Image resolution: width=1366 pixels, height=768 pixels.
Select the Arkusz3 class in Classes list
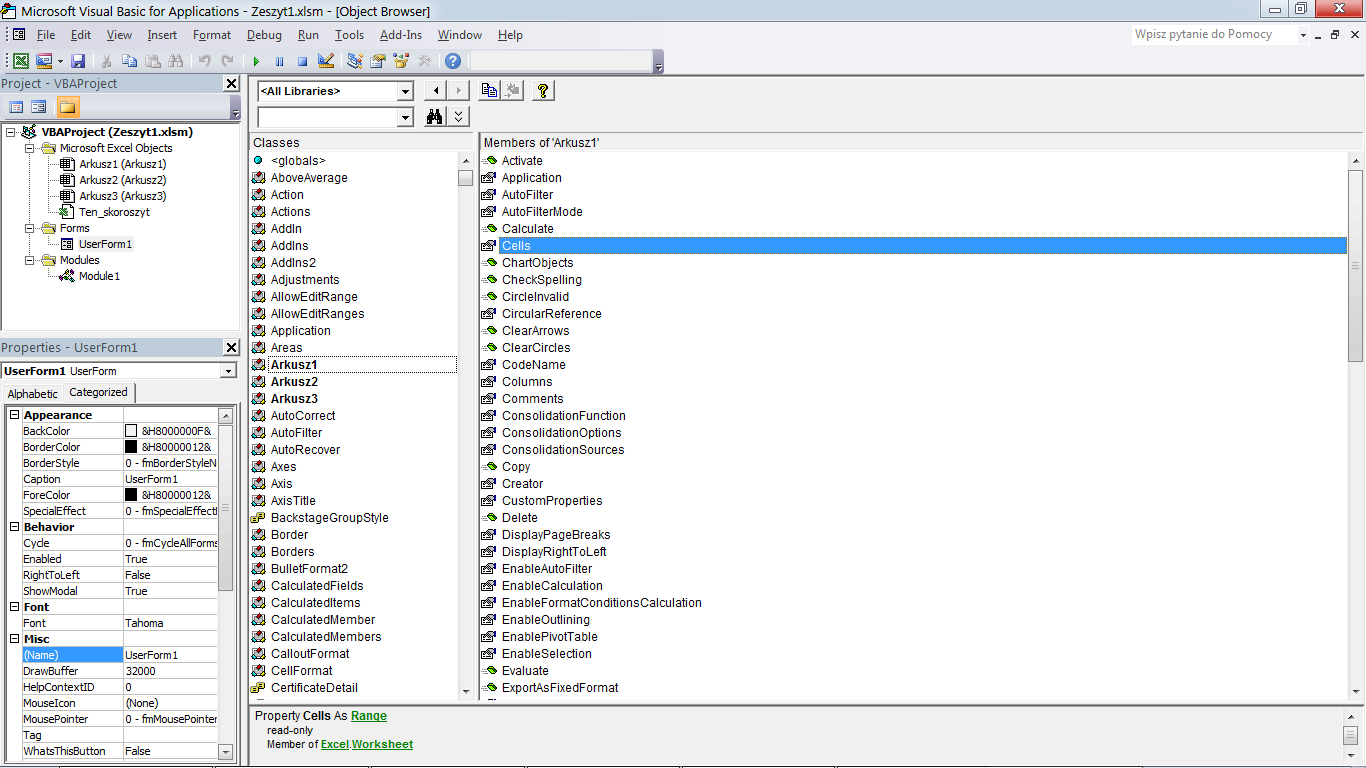coord(294,399)
